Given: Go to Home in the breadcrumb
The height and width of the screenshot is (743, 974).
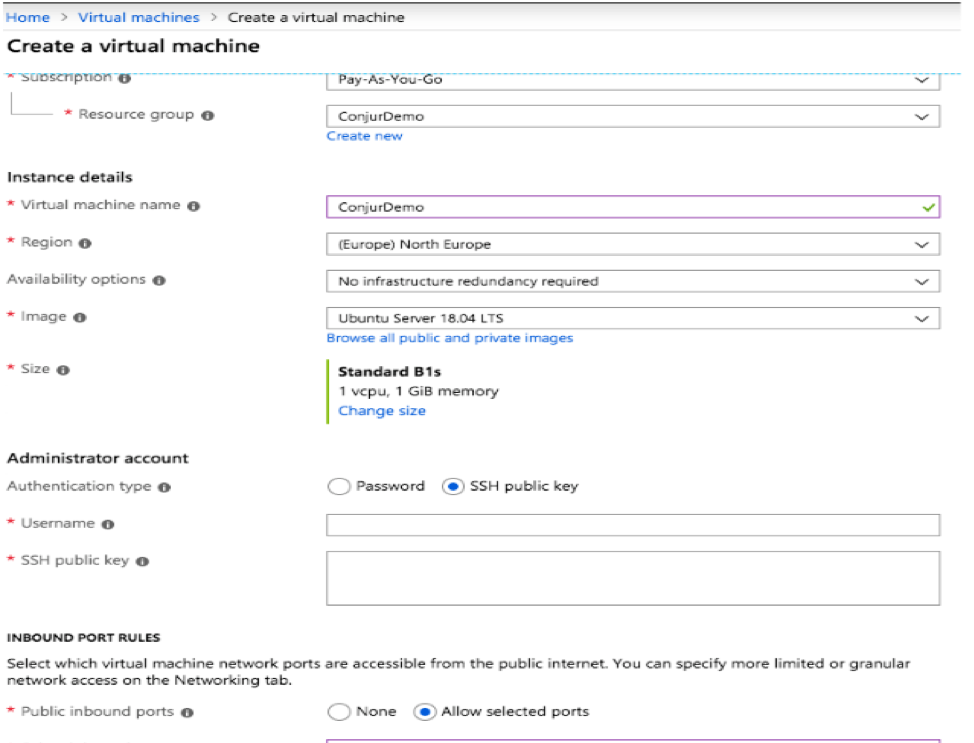Looking at the screenshot, I should [28, 17].
